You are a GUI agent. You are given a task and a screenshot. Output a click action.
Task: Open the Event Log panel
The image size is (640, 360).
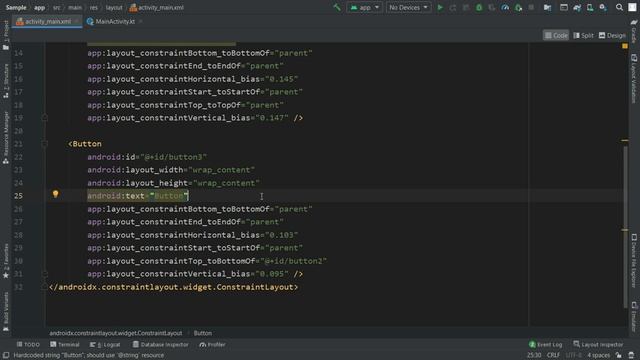coord(545,344)
